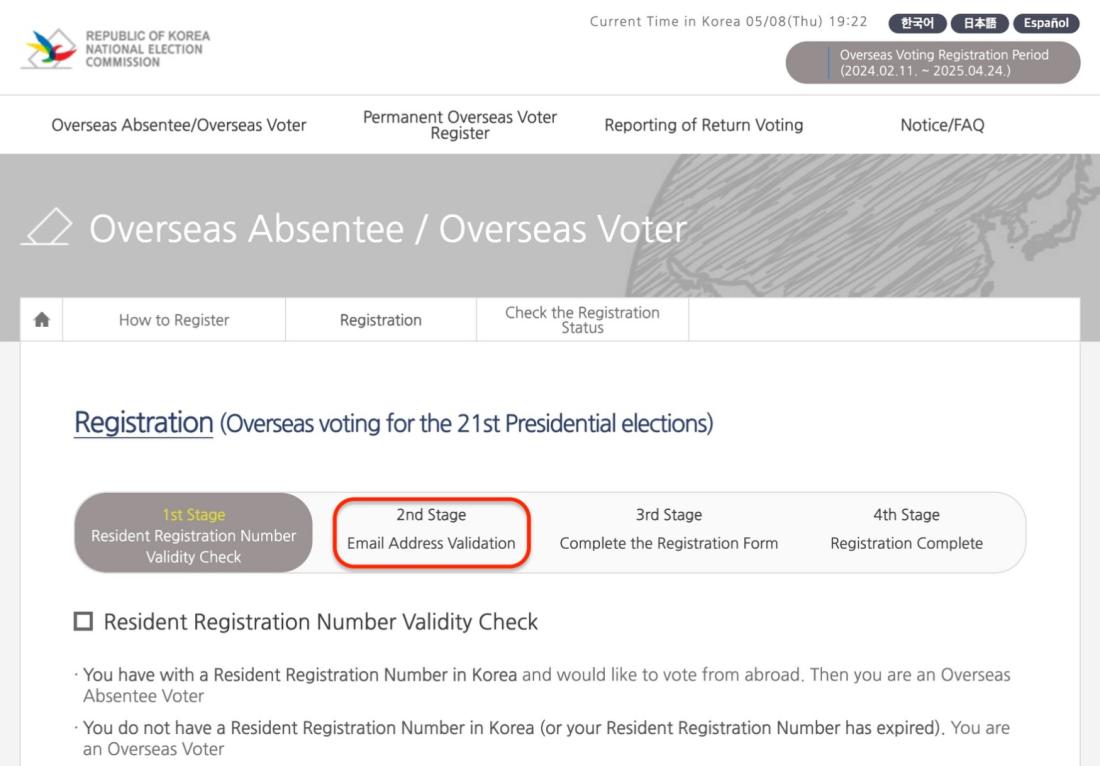Viewport: 1100px width, 766px height.
Task: Switch language to Español
Action: [1046, 23]
